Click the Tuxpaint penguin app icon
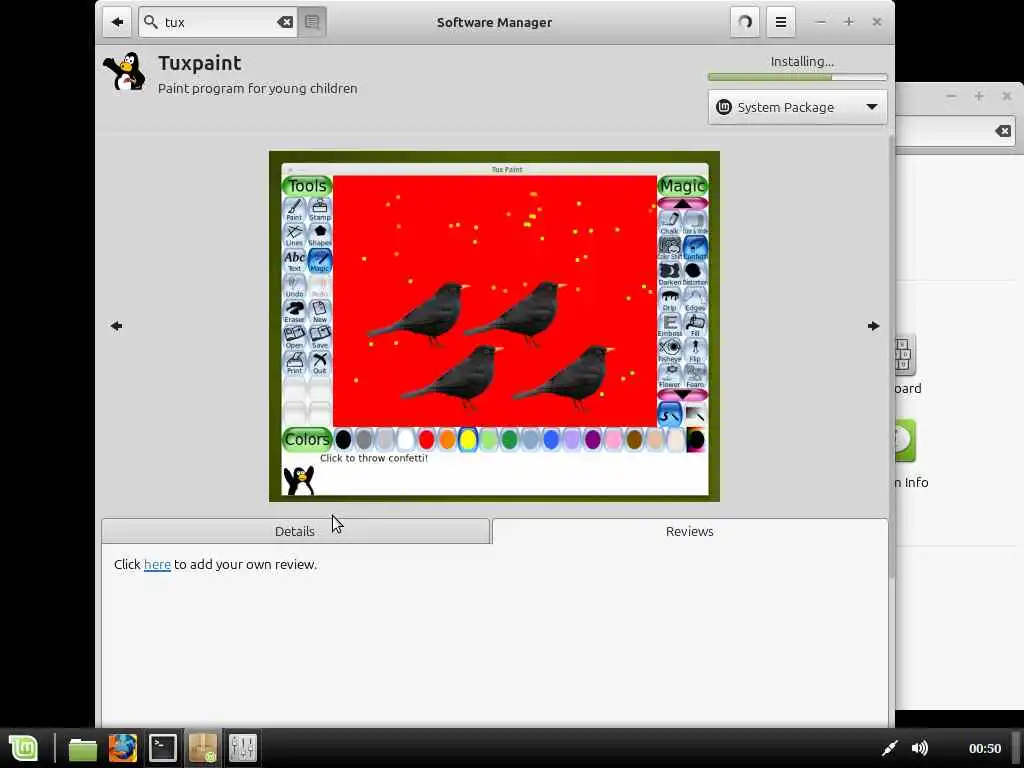Screen dimensions: 1024x768 point(124,71)
